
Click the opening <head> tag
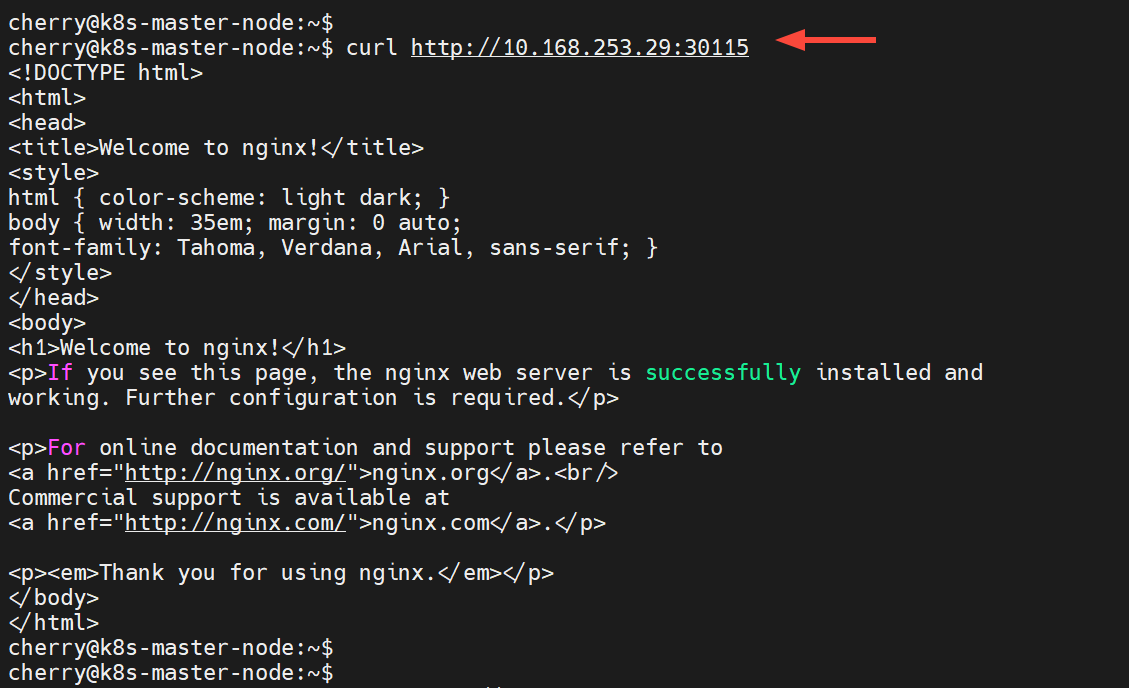click(47, 122)
